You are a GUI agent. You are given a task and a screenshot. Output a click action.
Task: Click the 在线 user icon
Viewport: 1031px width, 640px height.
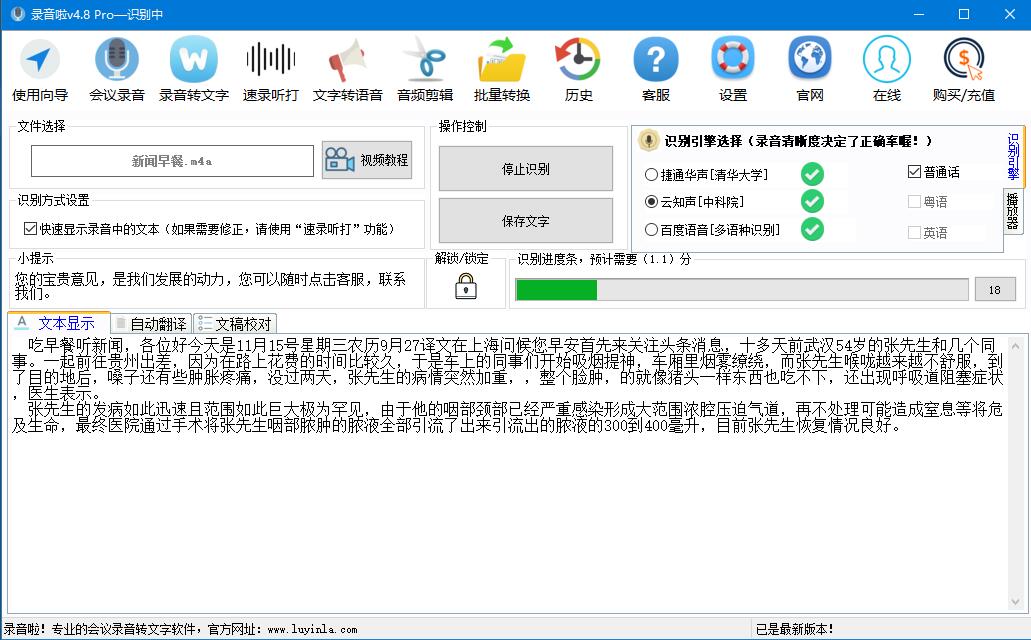click(886, 59)
